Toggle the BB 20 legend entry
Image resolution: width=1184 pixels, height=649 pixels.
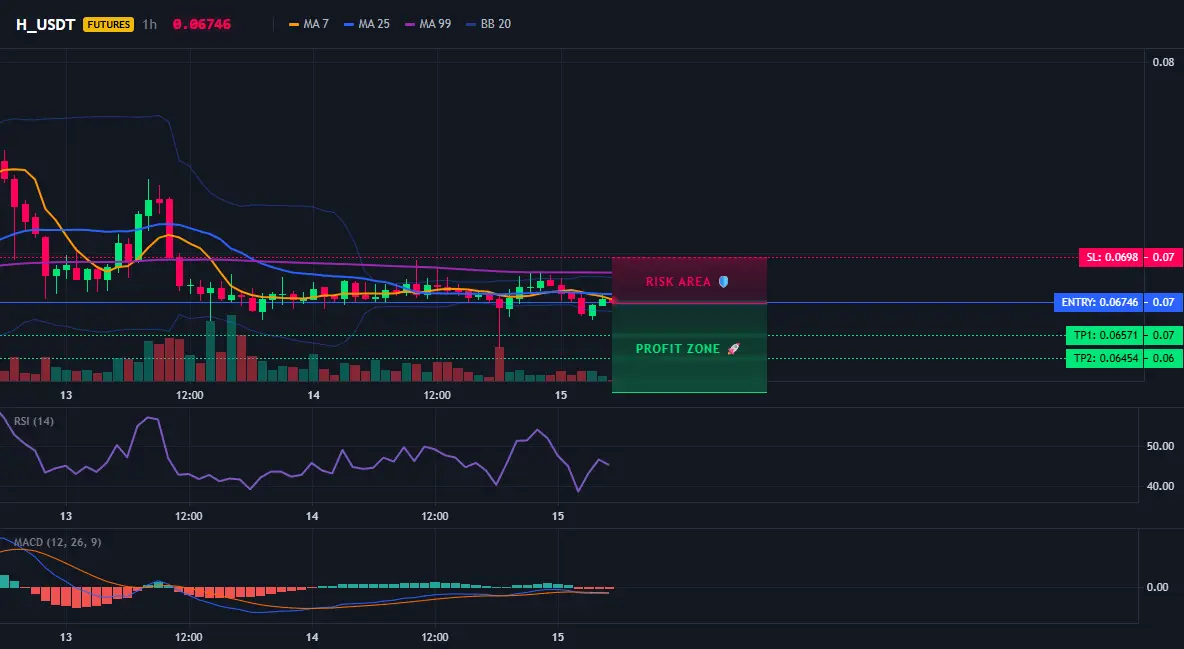[x=489, y=24]
